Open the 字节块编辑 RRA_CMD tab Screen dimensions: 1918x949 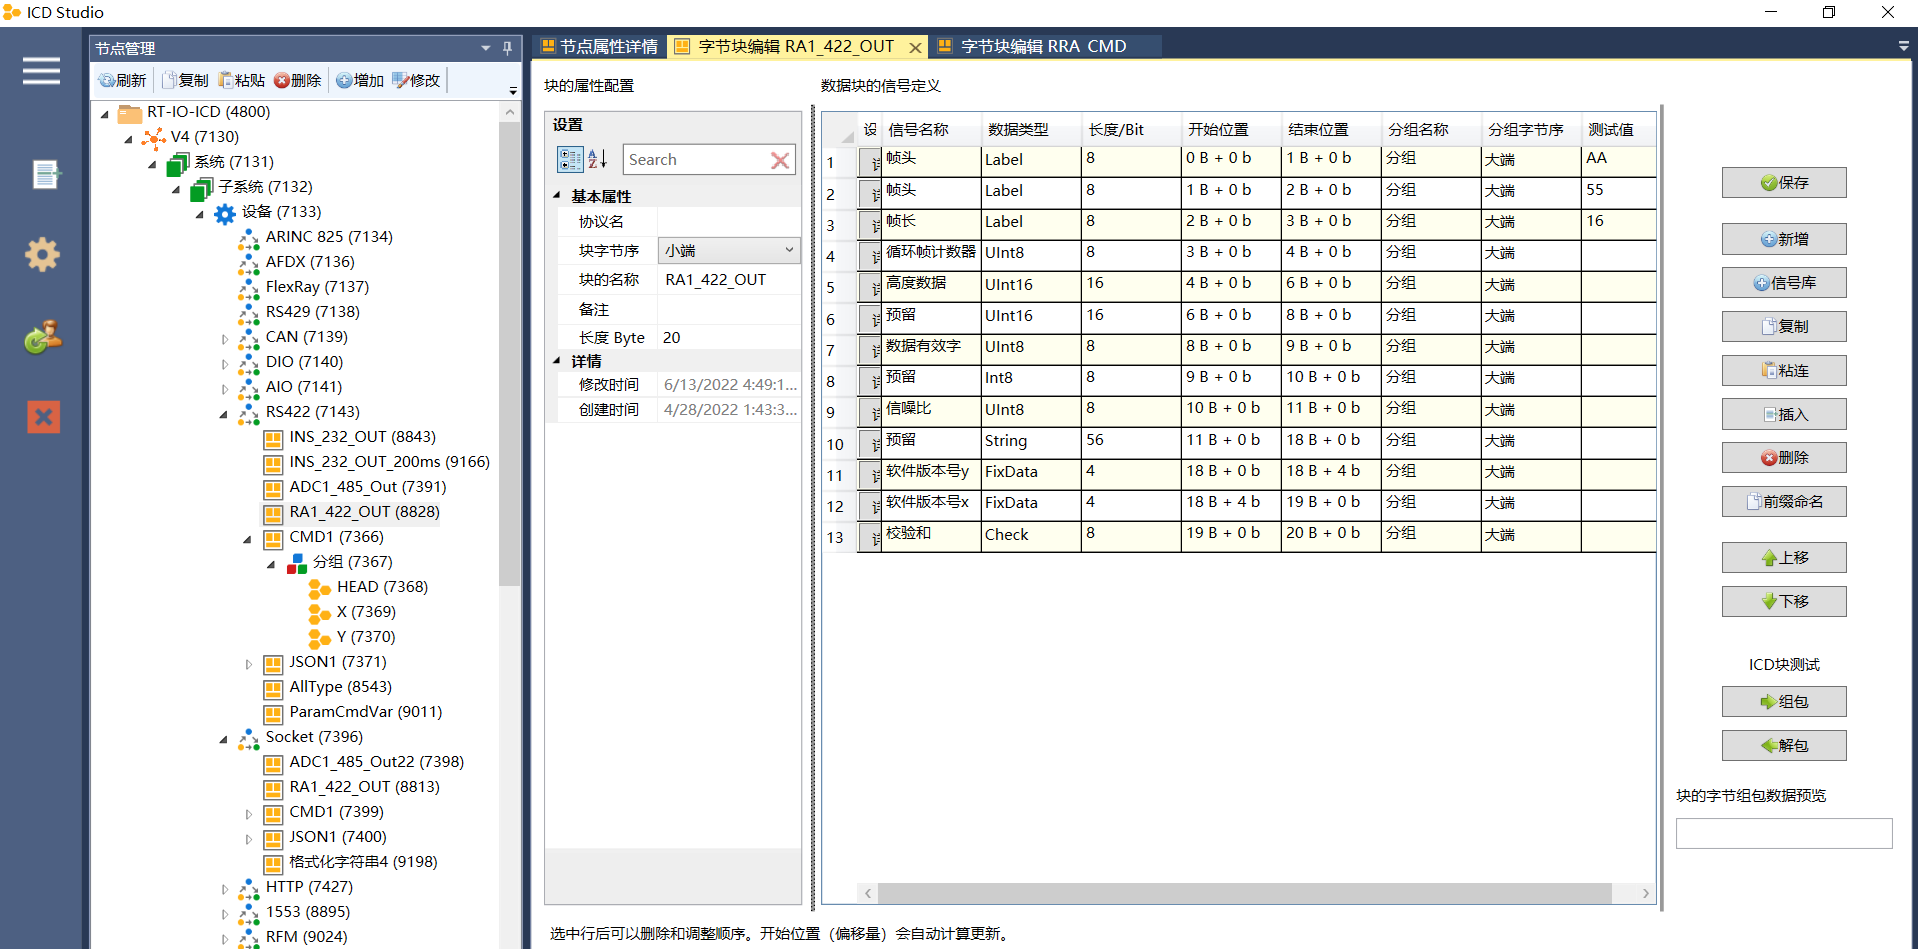(x=1040, y=46)
